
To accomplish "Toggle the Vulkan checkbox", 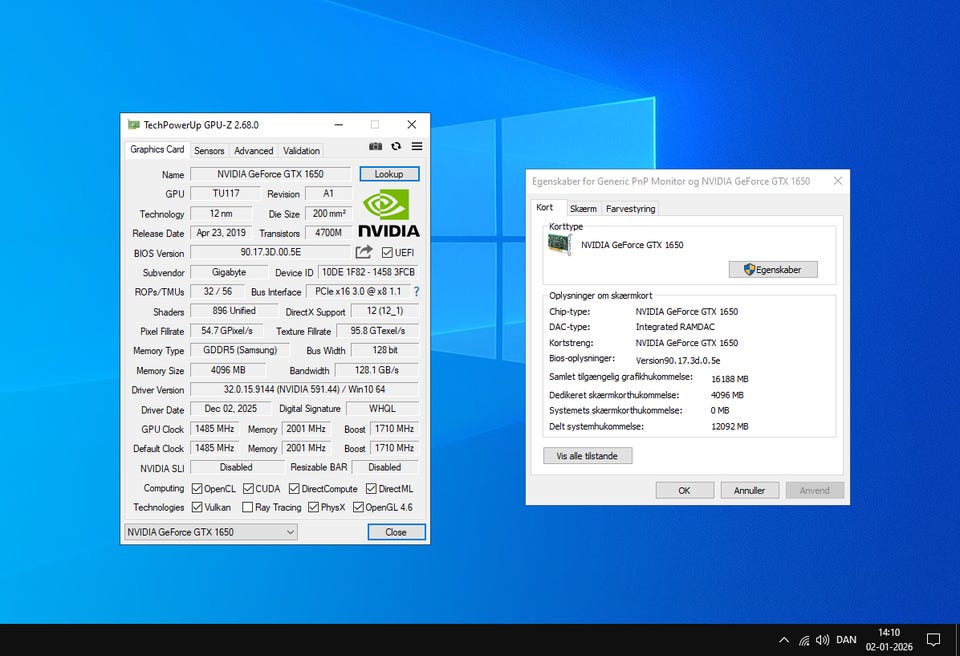I will click(x=197, y=508).
